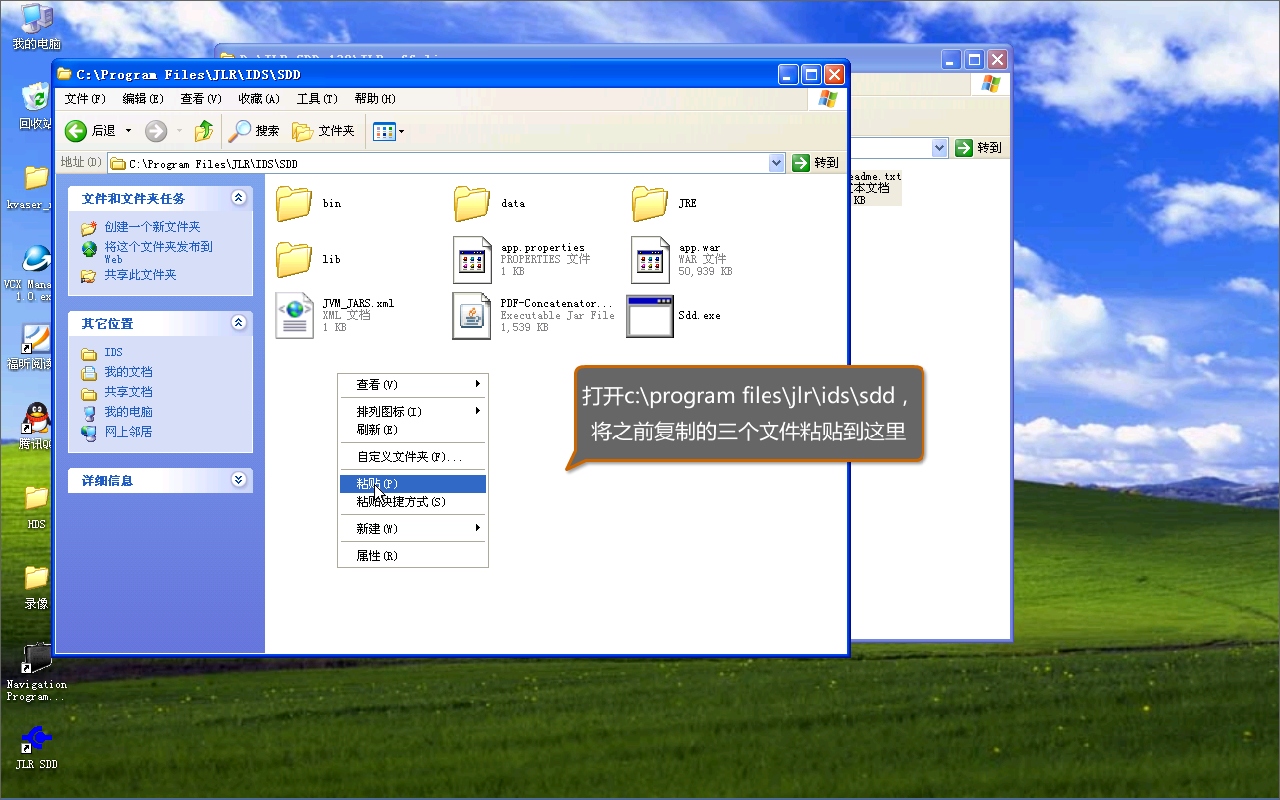
Task: Open the JLR SDD desktop shortcut
Action: pyautogui.click(x=36, y=748)
